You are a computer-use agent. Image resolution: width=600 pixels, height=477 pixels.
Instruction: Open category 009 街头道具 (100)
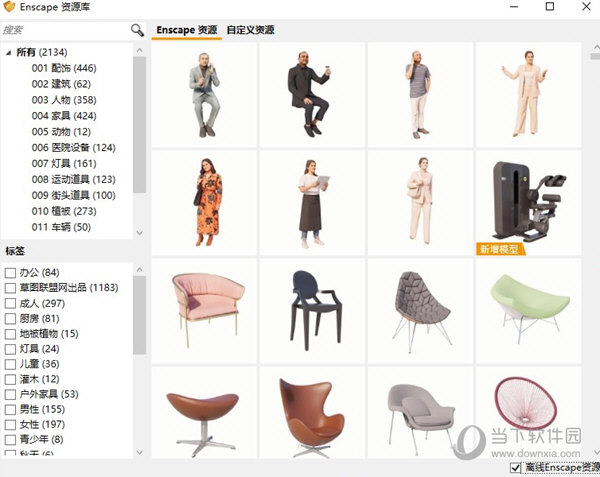(x=73, y=195)
